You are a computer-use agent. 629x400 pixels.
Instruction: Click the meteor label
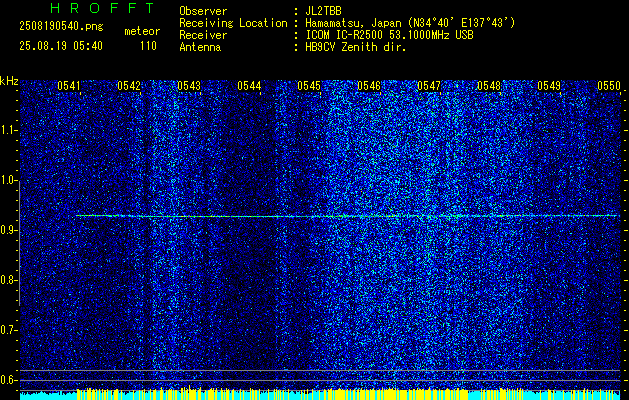coord(142,31)
